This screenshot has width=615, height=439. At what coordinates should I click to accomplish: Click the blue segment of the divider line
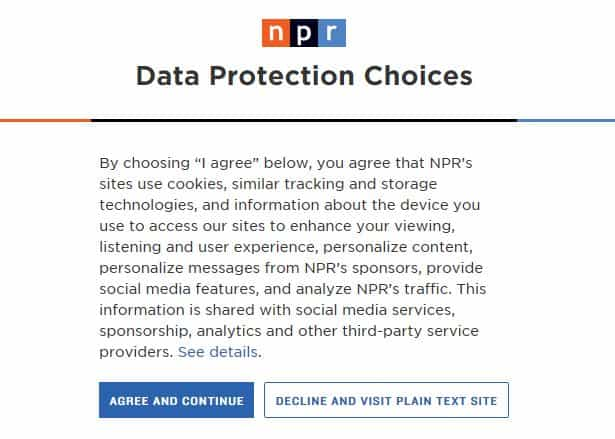pos(566,120)
